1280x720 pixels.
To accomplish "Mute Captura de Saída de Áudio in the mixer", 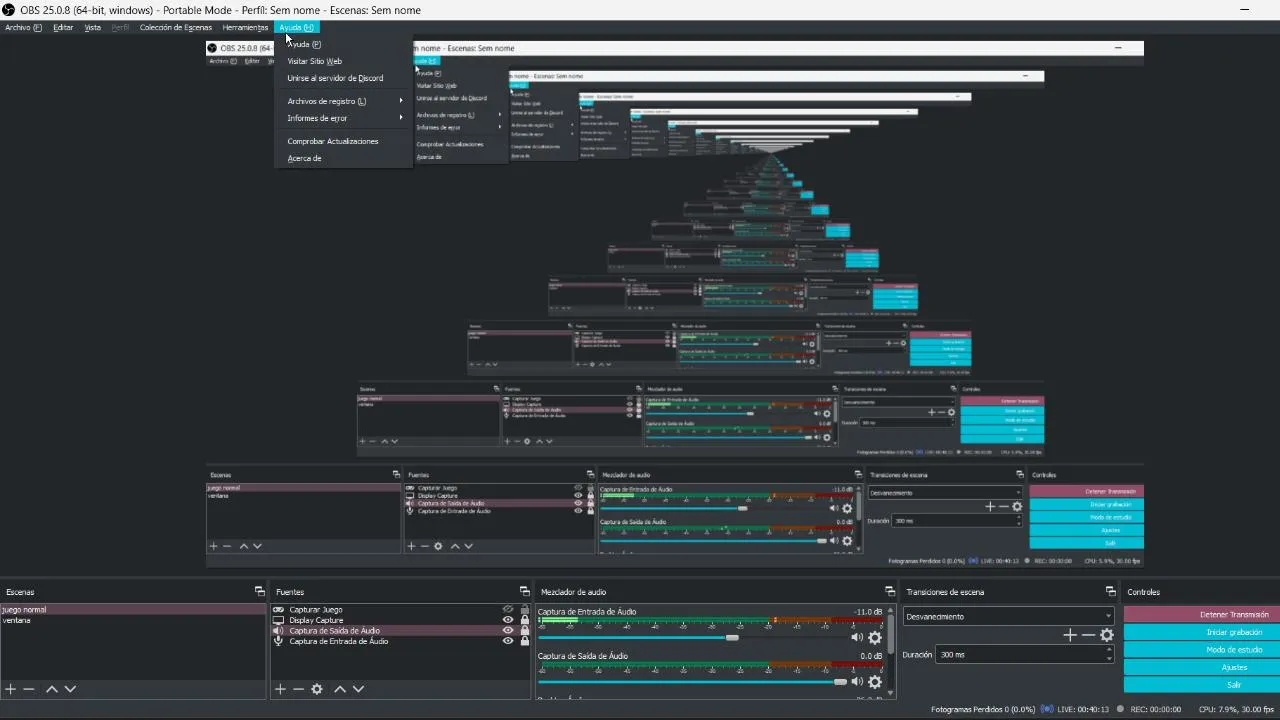I will point(857,682).
